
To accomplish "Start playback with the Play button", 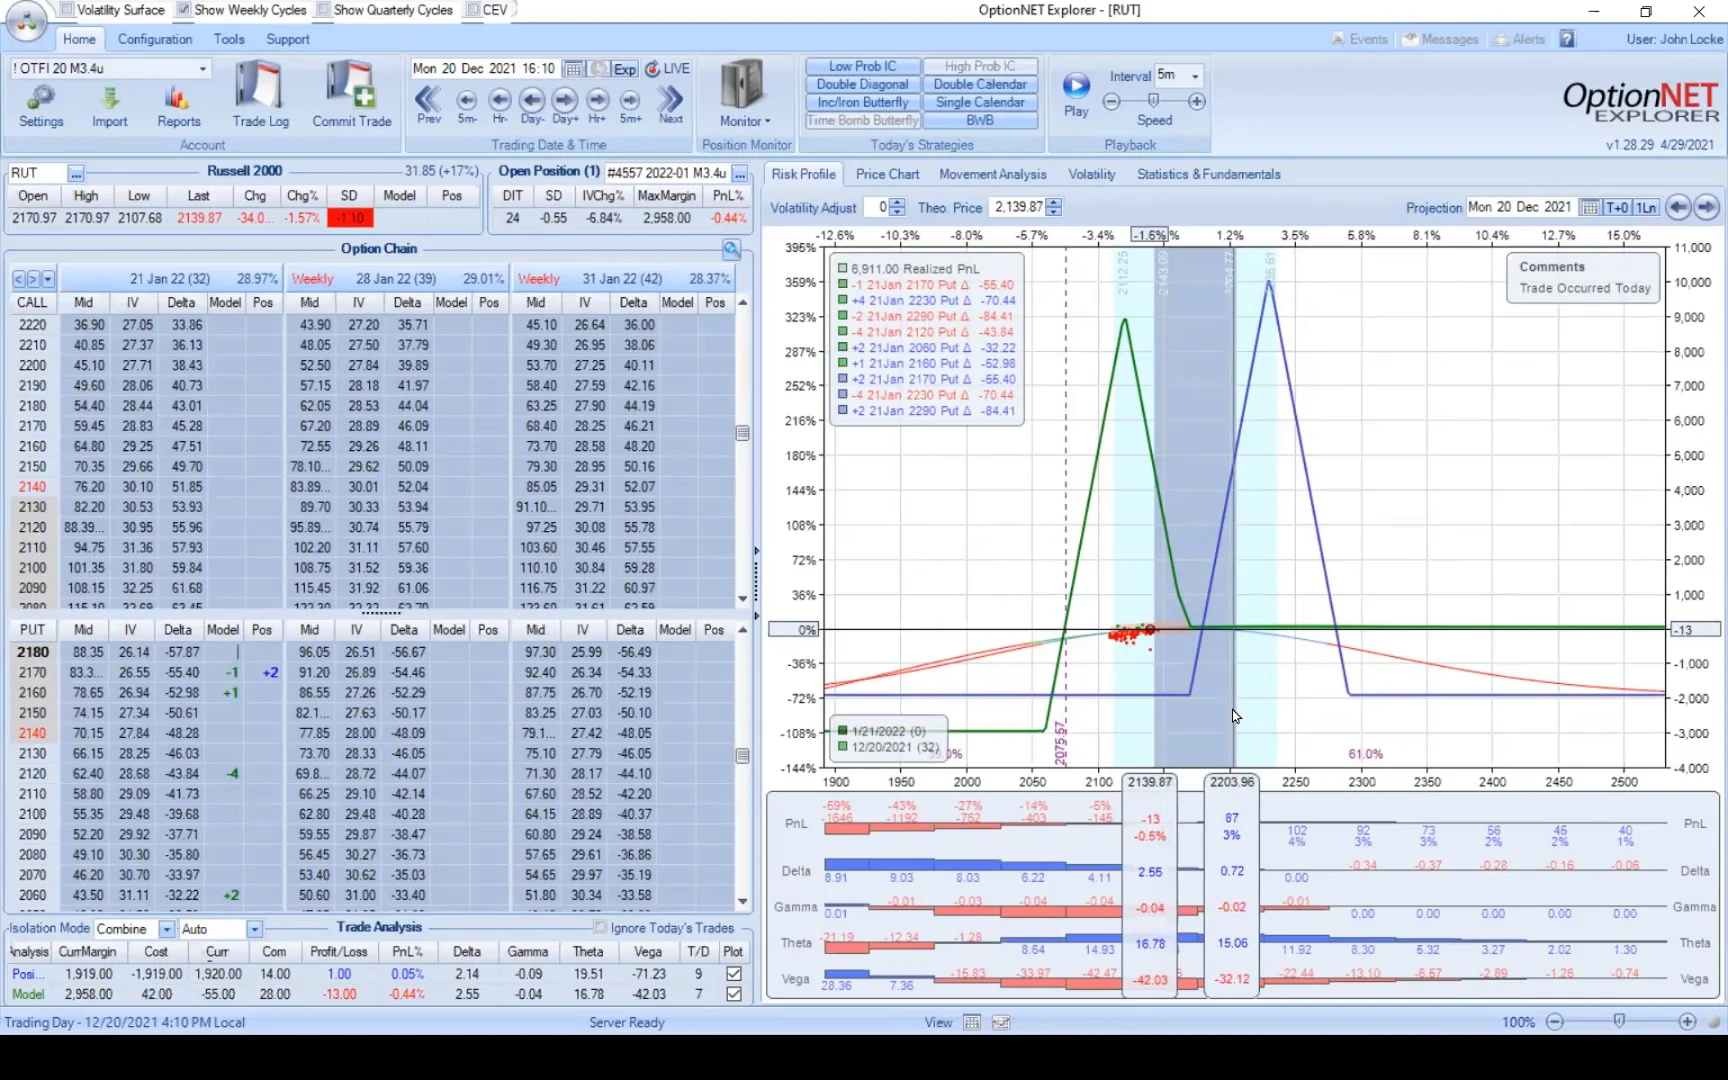I will (x=1076, y=95).
